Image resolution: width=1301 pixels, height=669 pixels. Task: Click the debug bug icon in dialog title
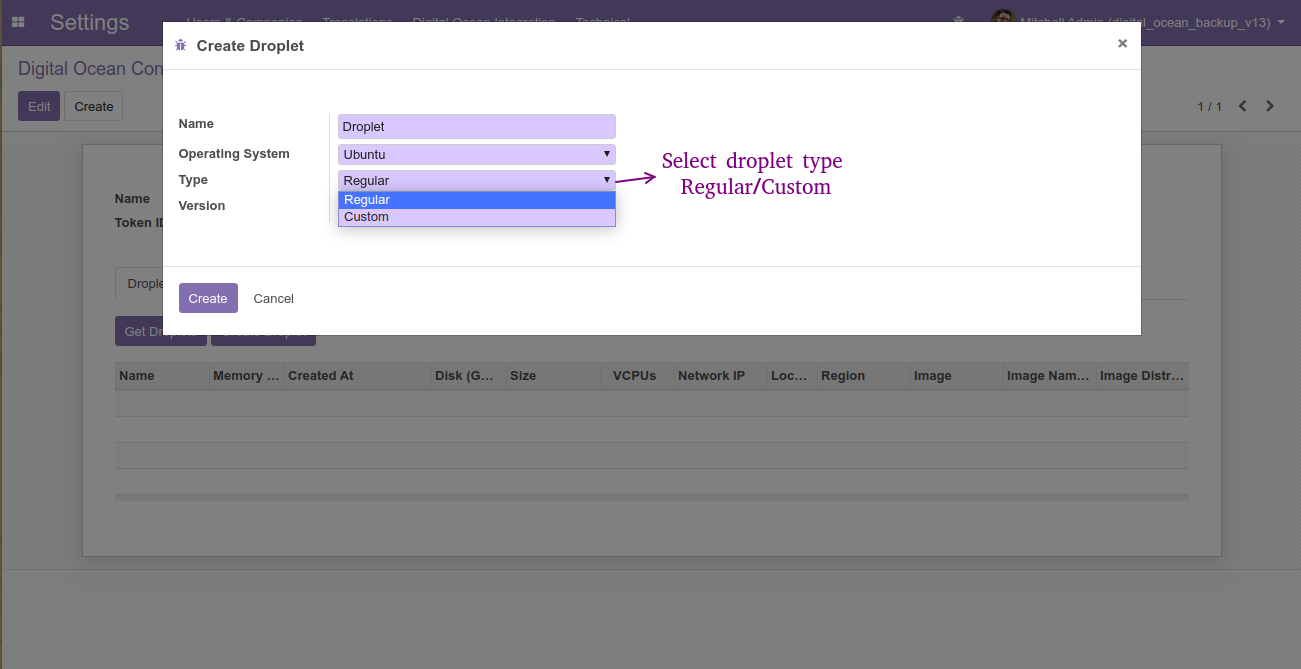[x=180, y=46]
